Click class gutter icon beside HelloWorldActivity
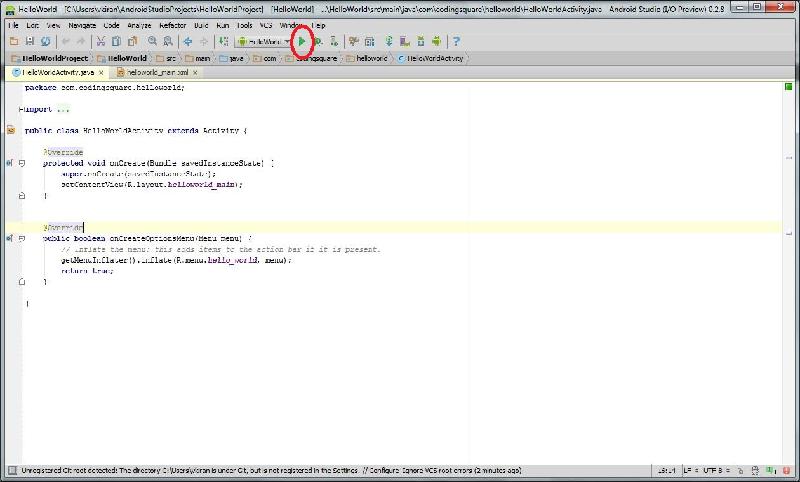The image size is (800, 482). pyautogui.click(x=11, y=130)
